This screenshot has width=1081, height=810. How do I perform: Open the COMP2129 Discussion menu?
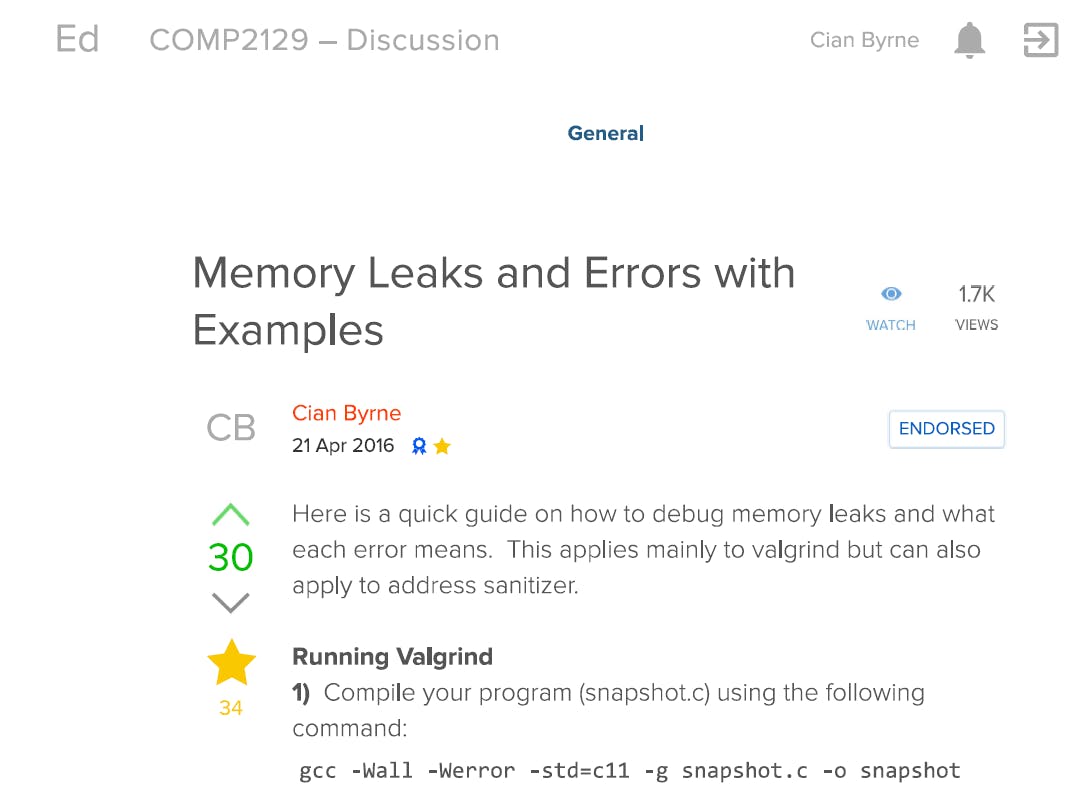[x=324, y=40]
